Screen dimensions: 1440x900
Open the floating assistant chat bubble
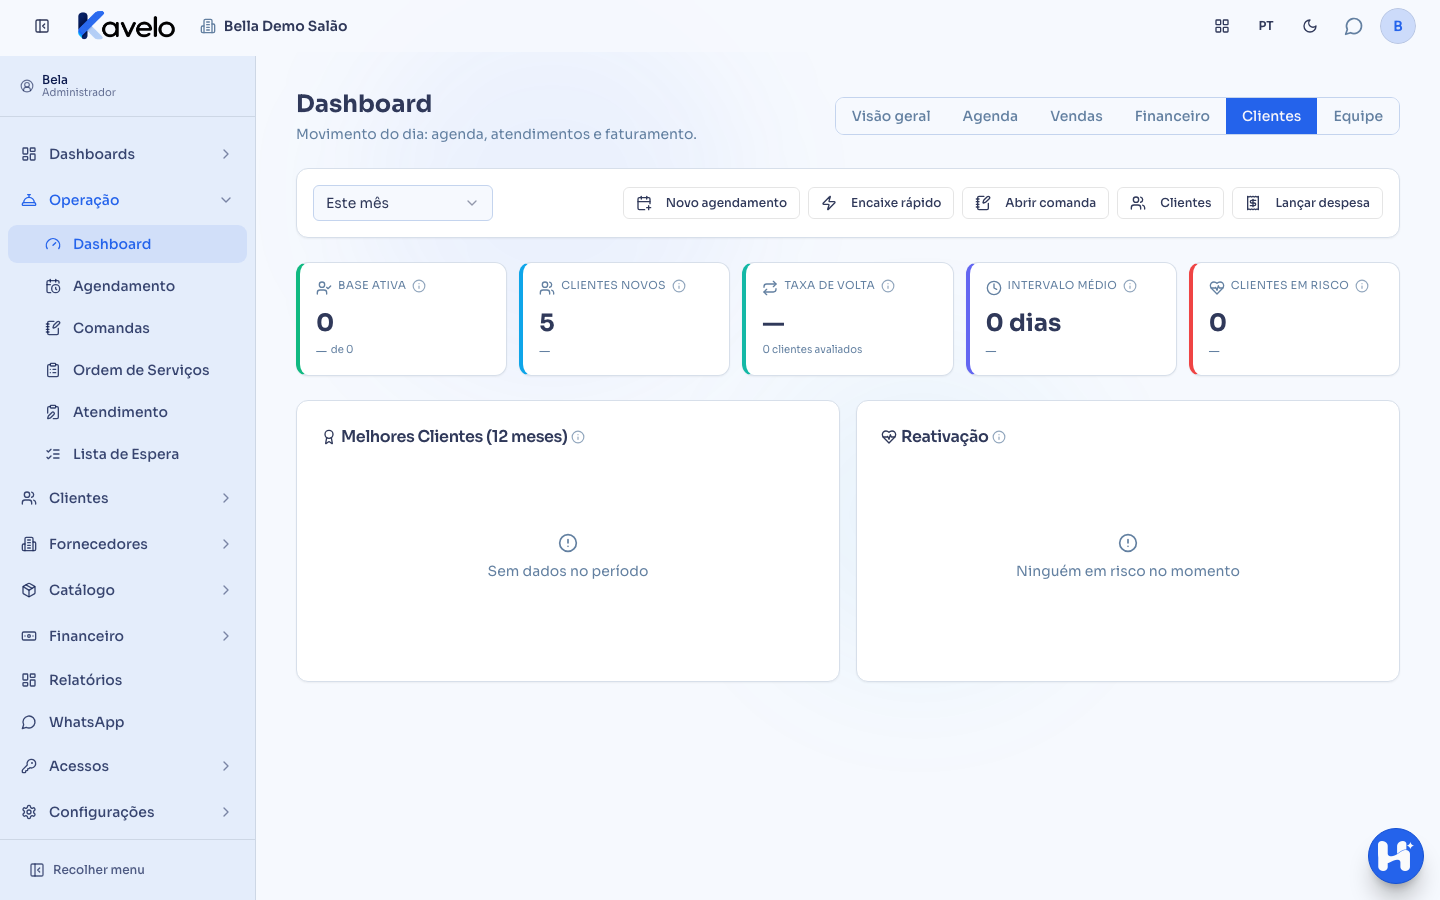(x=1396, y=856)
